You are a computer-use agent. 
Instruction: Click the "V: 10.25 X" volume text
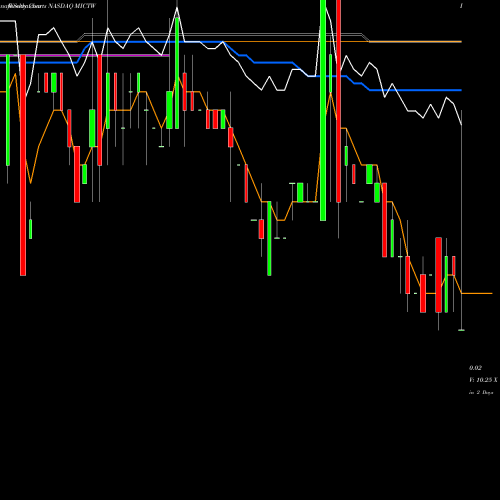click(483, 380)
